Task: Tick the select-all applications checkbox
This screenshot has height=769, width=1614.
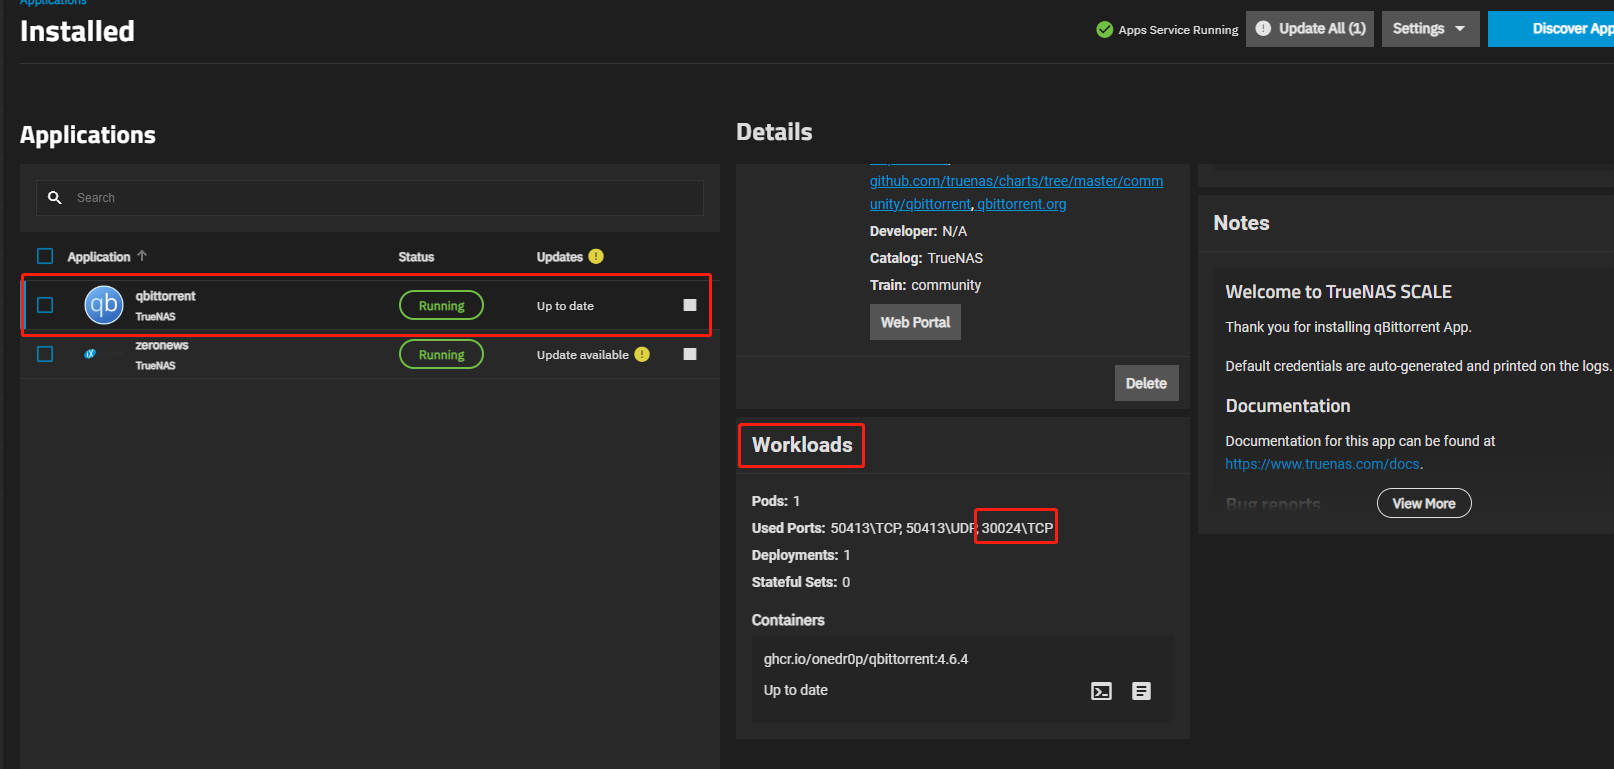Action: 45,256
